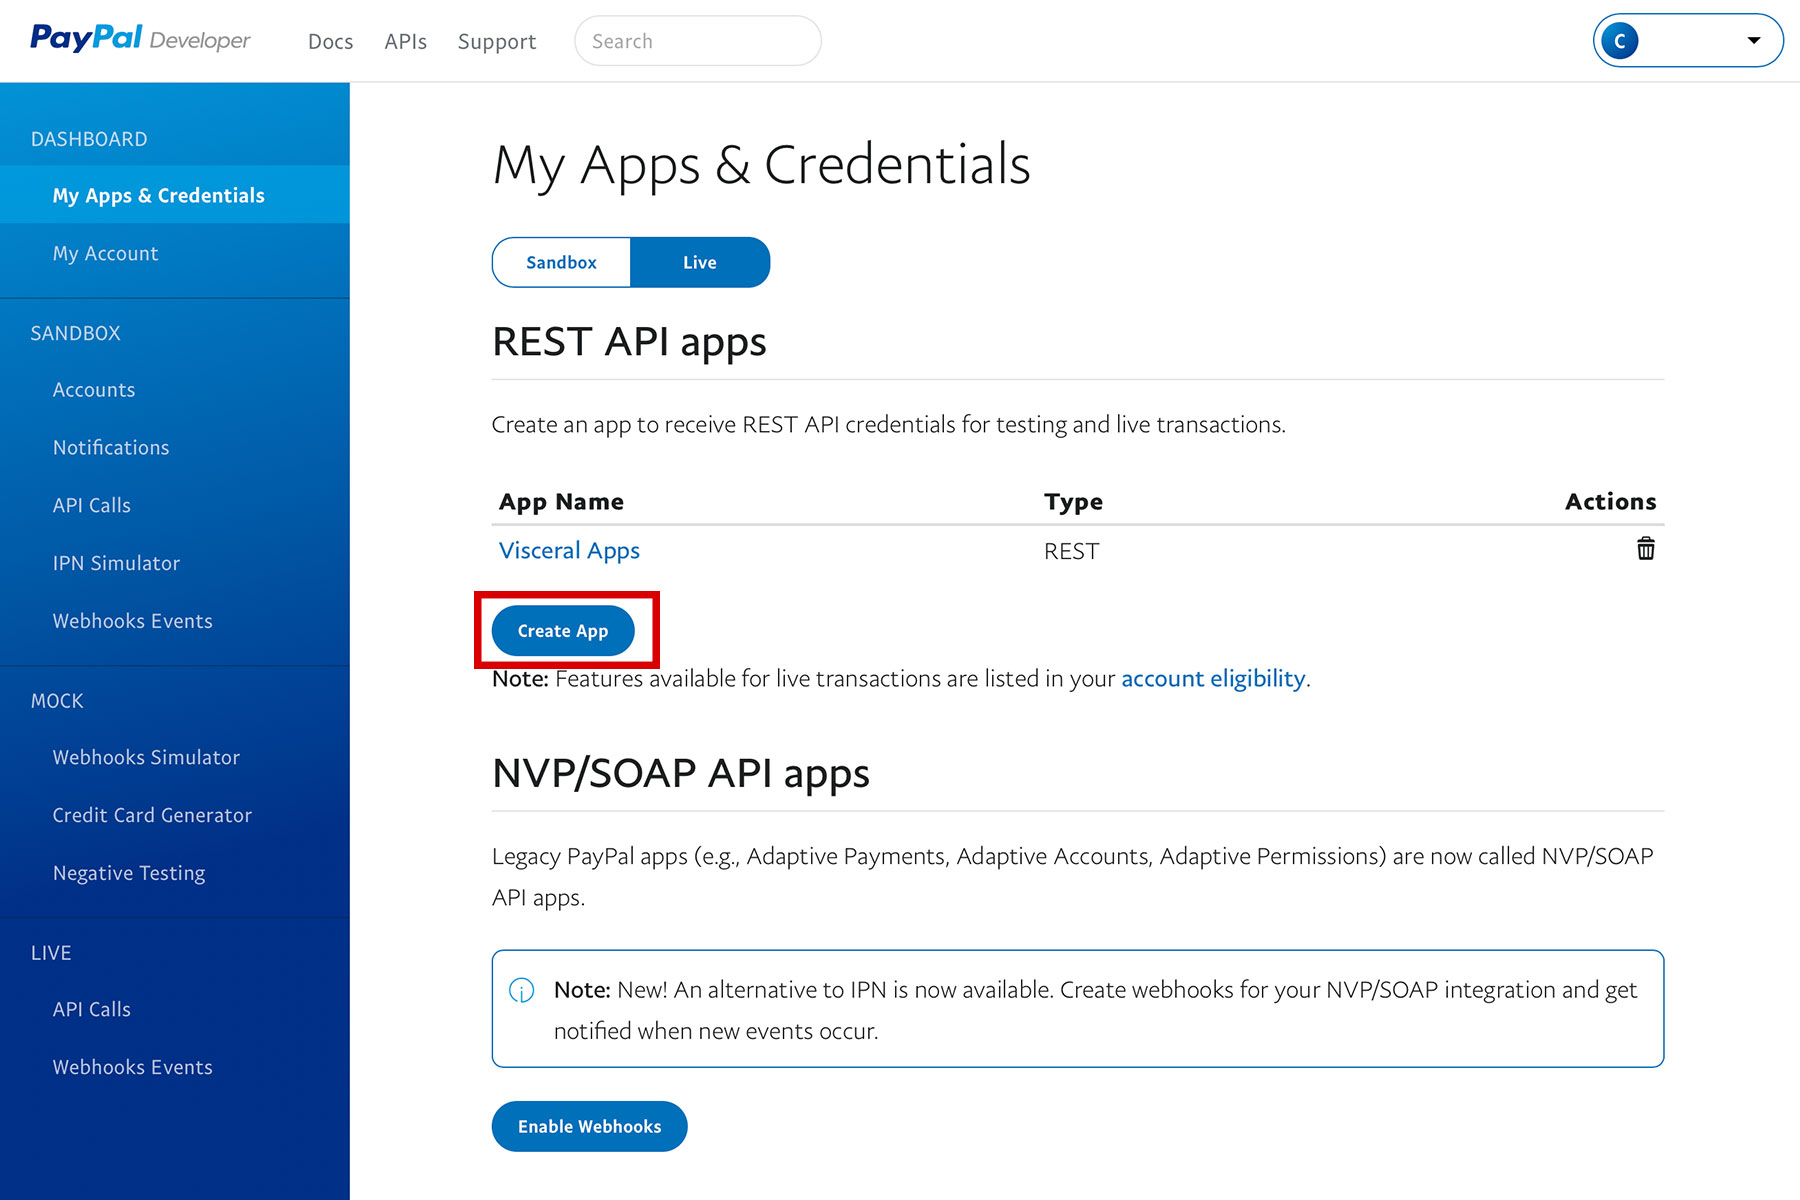Open the APIs menu
Screen dimensions: 1800x1200
click(406, 42)
